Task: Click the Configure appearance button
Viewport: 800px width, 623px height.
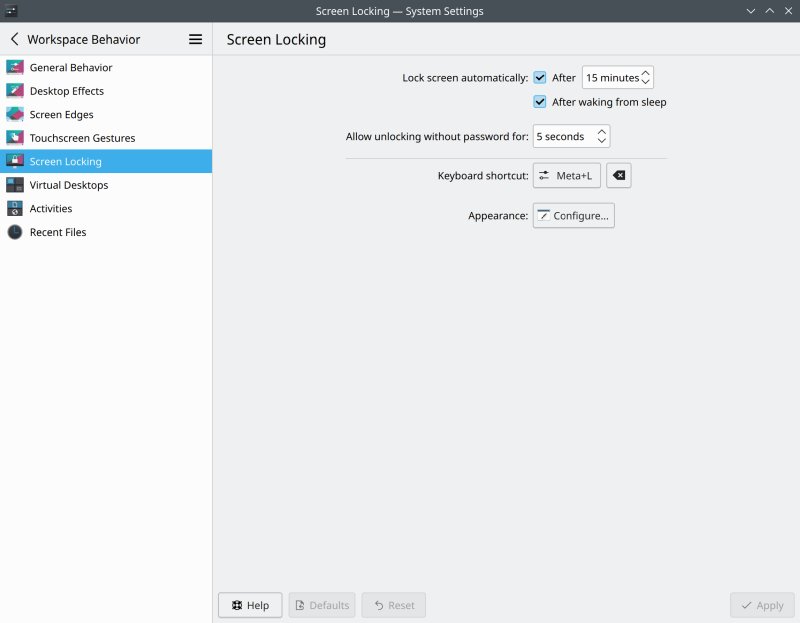Action: coord(573,216)
